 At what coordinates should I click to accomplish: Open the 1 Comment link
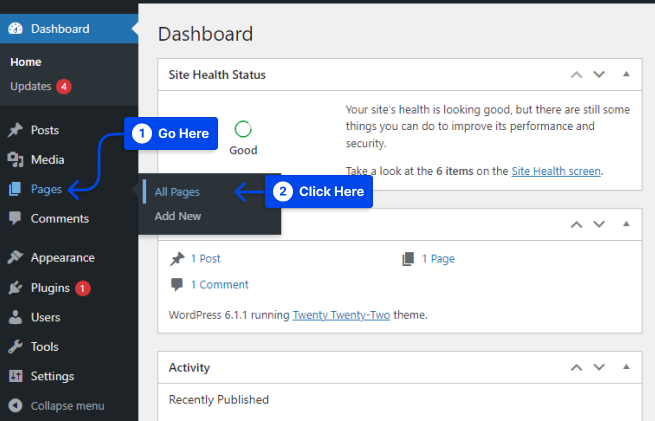[220, 285]
